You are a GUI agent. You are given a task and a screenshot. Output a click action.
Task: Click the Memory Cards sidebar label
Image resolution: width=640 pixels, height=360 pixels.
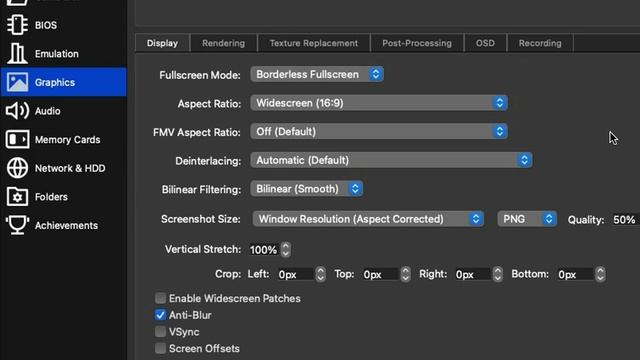67,140
